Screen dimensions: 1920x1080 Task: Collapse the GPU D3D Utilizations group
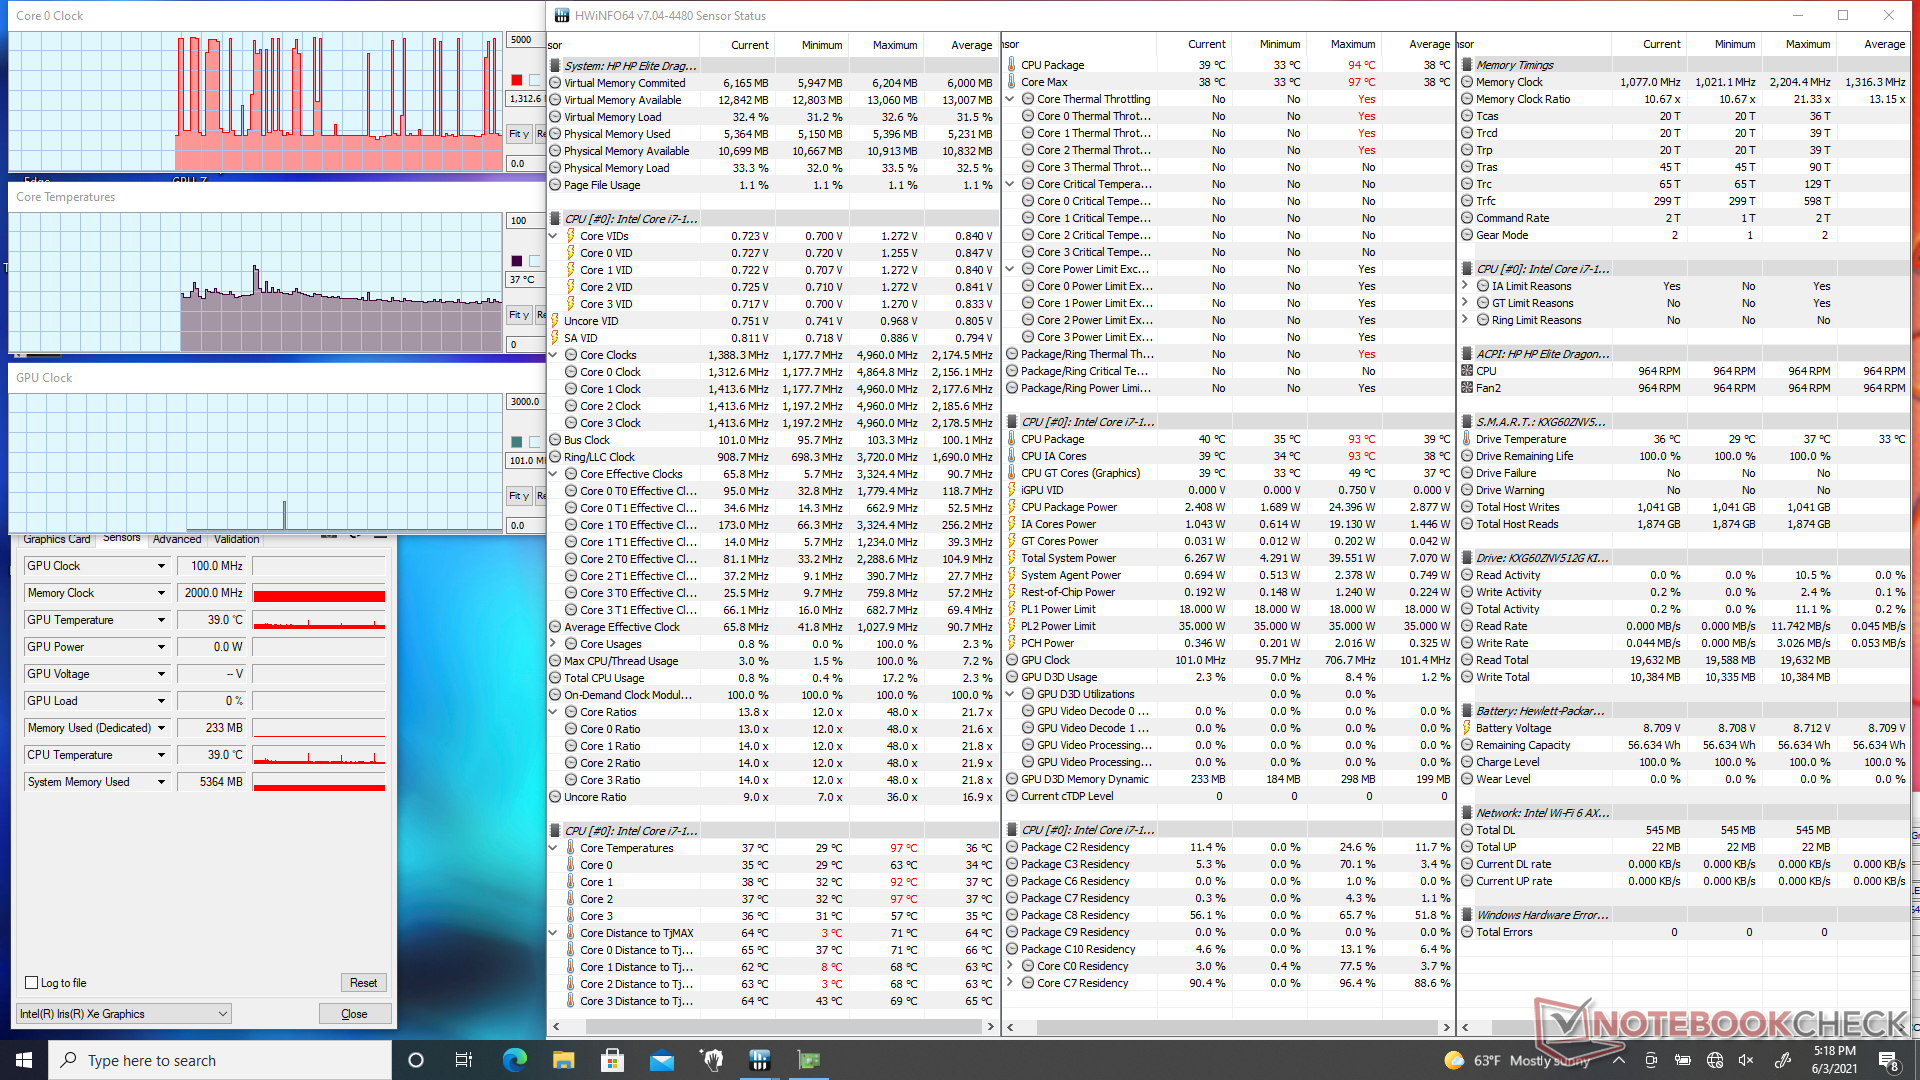[1010, 694]
